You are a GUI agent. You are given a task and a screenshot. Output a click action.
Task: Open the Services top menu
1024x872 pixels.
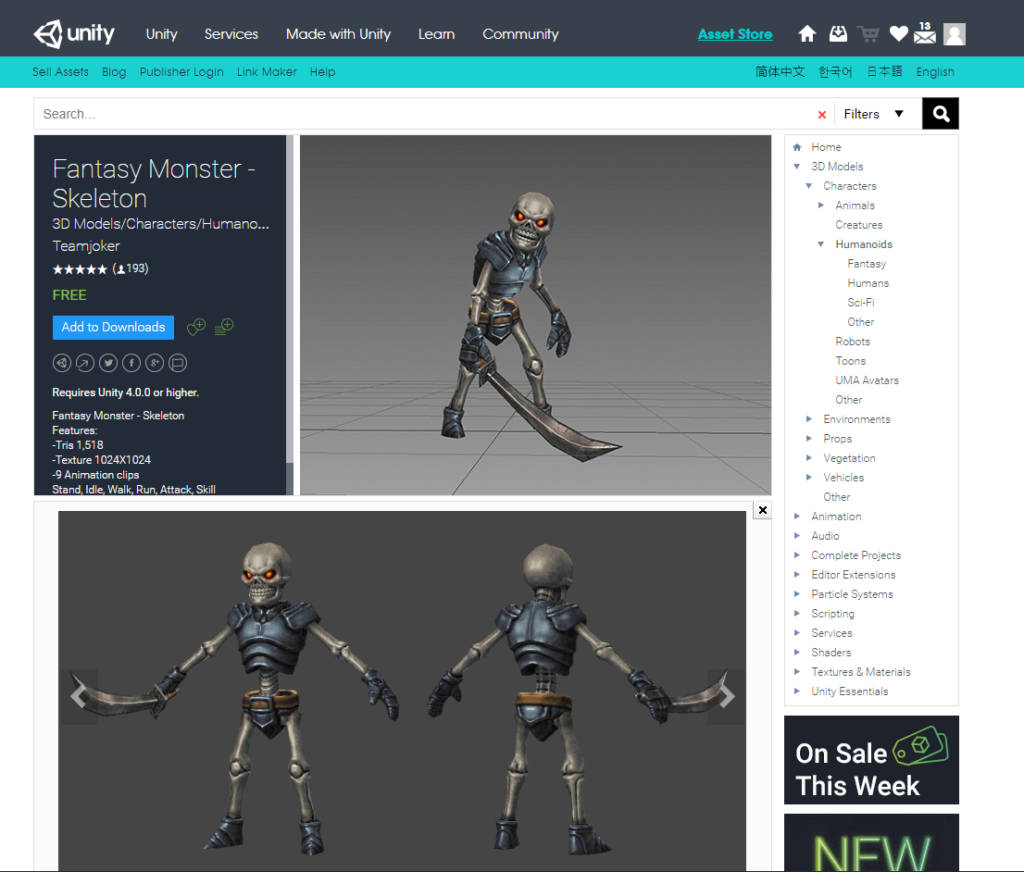(231, 34)
